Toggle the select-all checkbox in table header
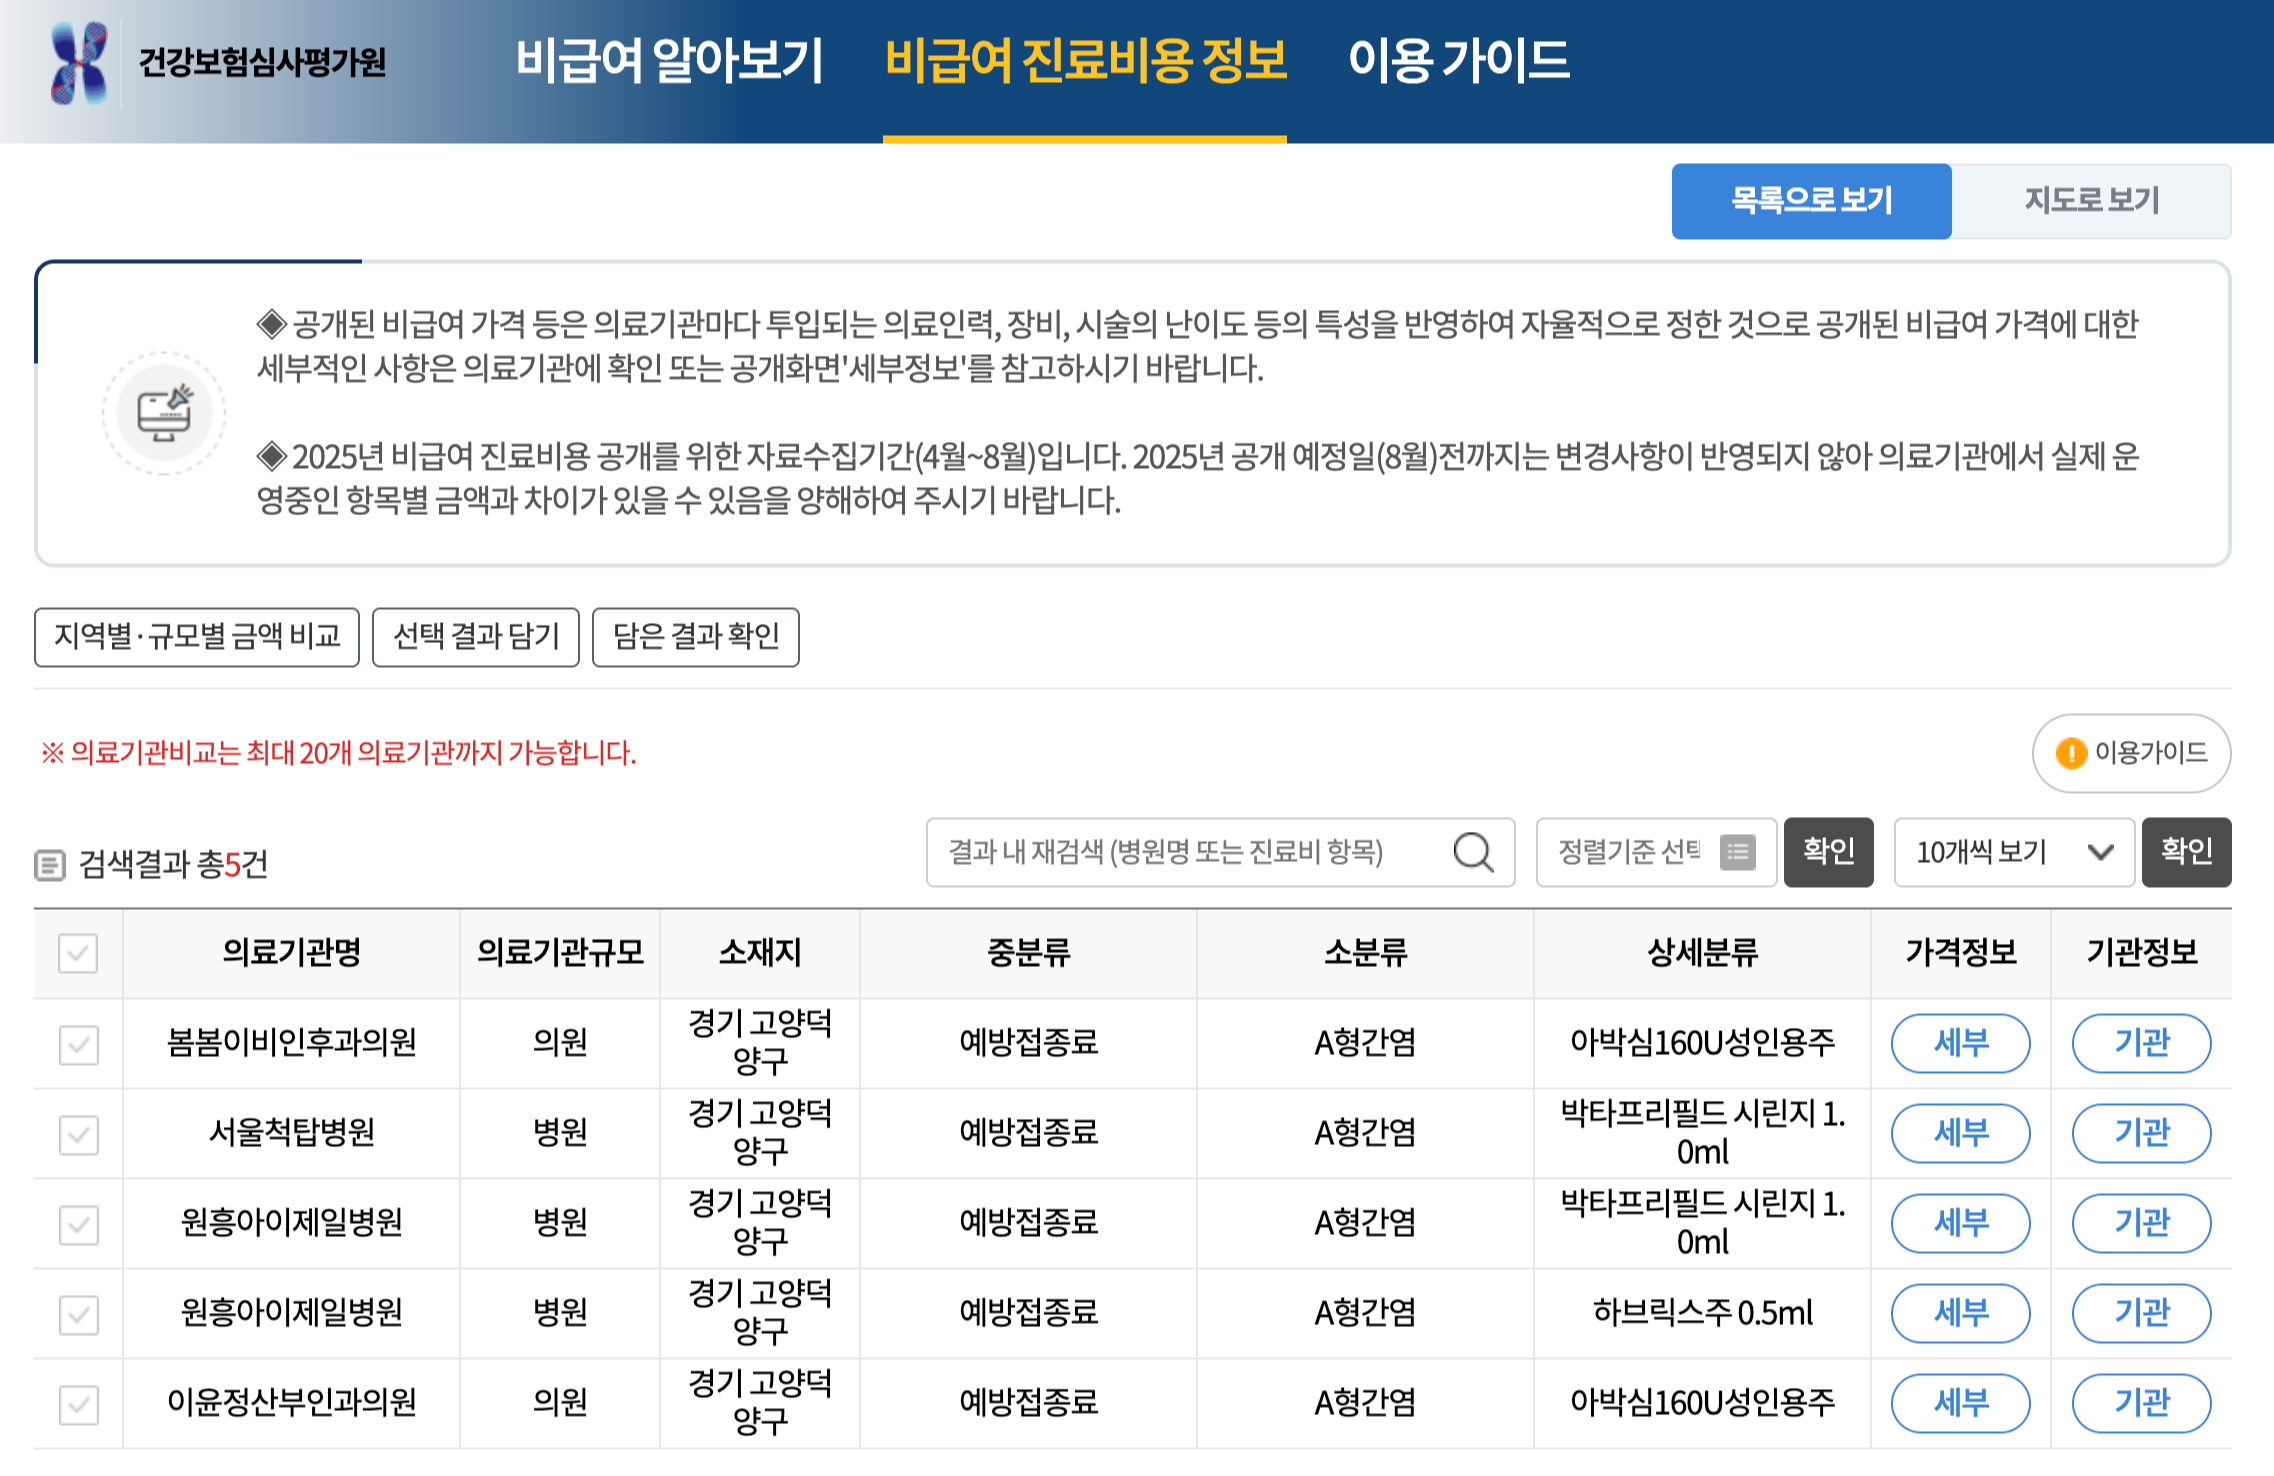The width and height of the screenshot is (2274, 1476). pos(78,953)
